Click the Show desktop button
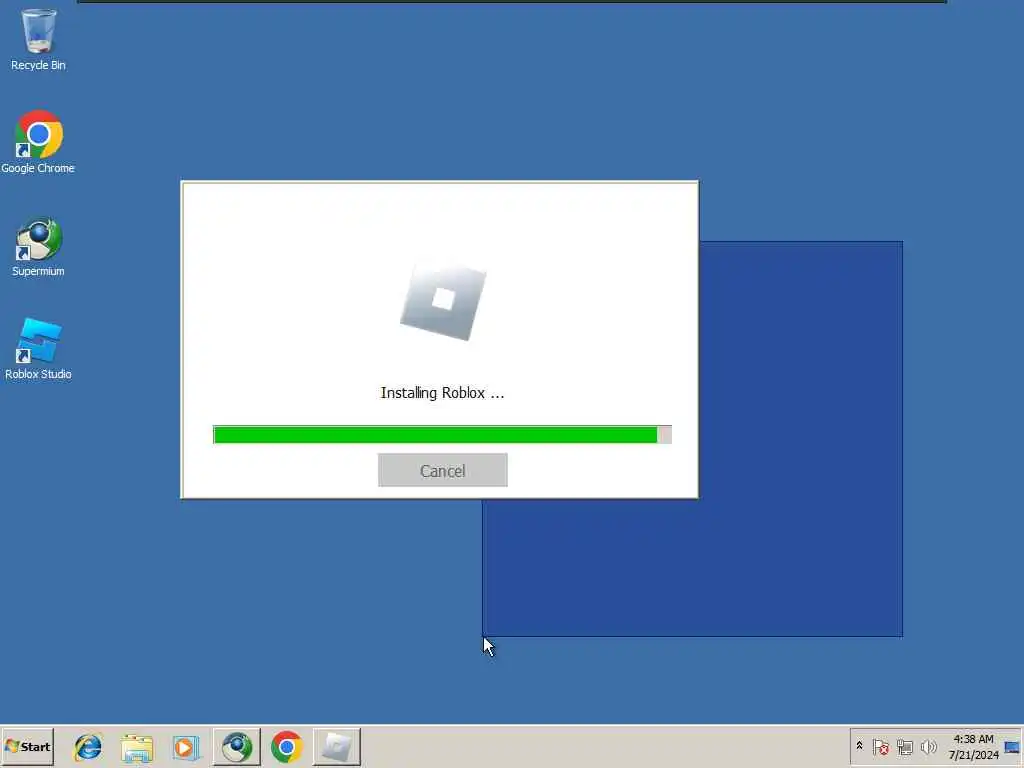 point(1012,746)
